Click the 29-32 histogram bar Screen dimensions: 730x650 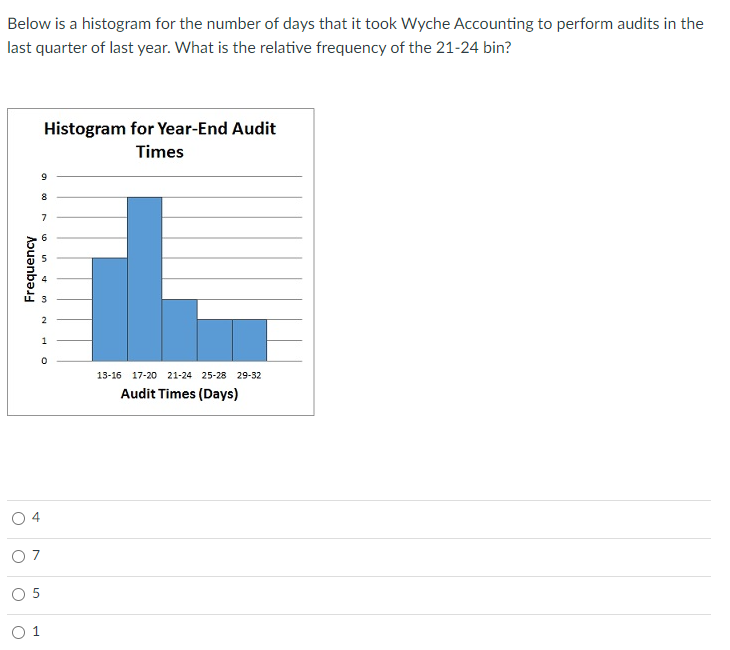click(249, 340)
